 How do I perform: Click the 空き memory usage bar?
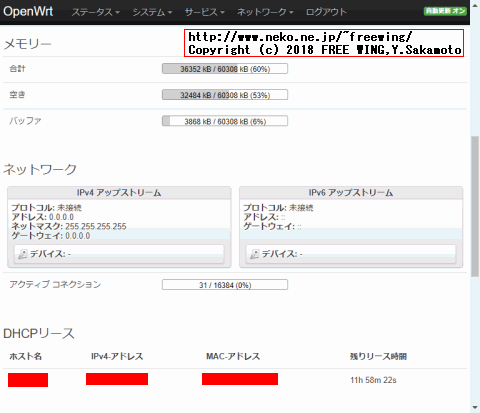[x=225, y=95]
